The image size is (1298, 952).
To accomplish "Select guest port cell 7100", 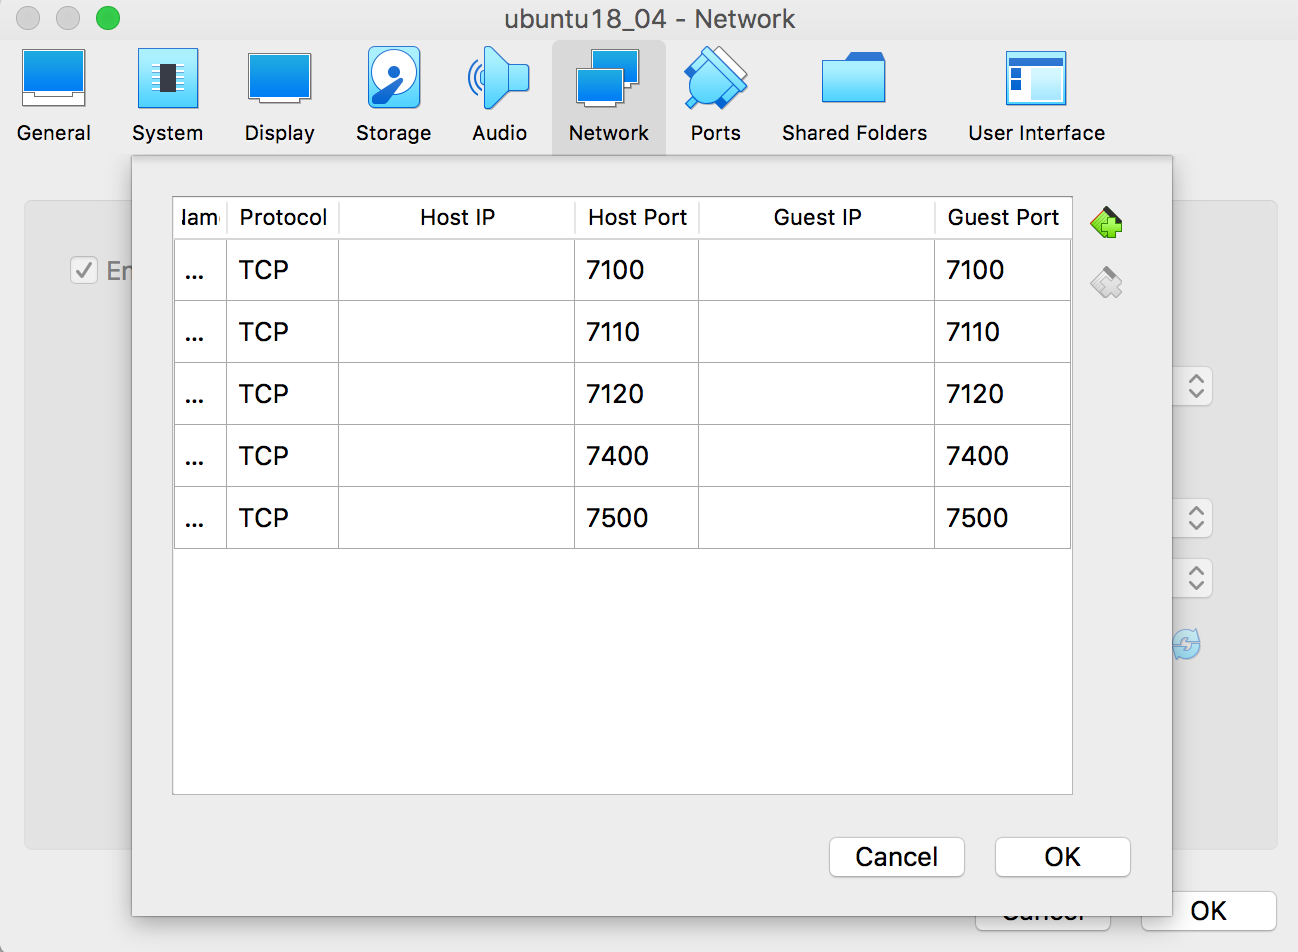I will 1002,270.
